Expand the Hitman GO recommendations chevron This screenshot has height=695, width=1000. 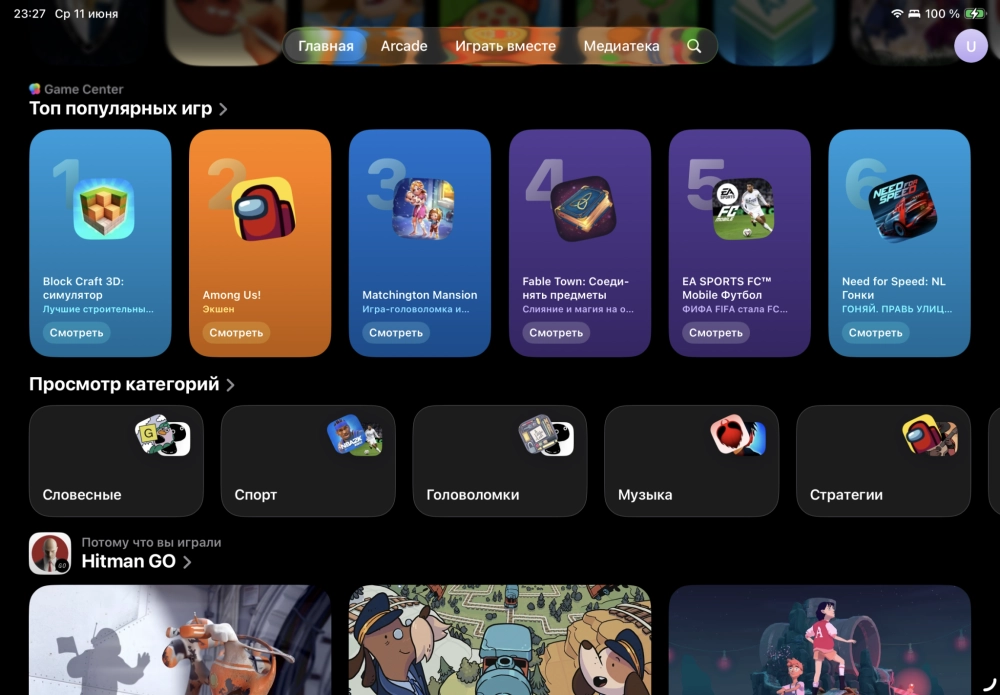pos(188,562)
